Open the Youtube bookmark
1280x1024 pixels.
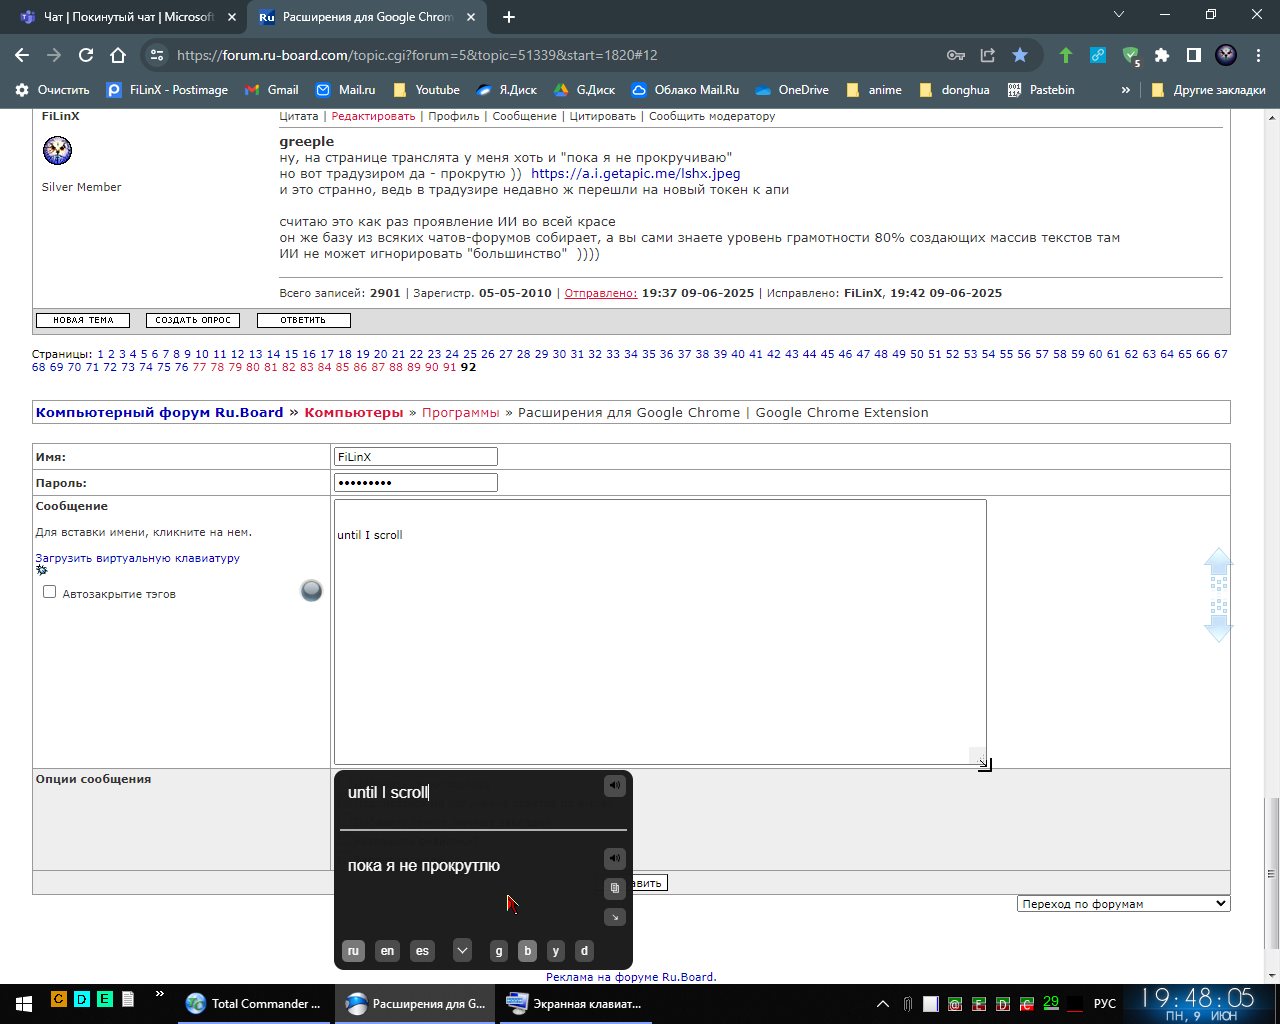426,89
